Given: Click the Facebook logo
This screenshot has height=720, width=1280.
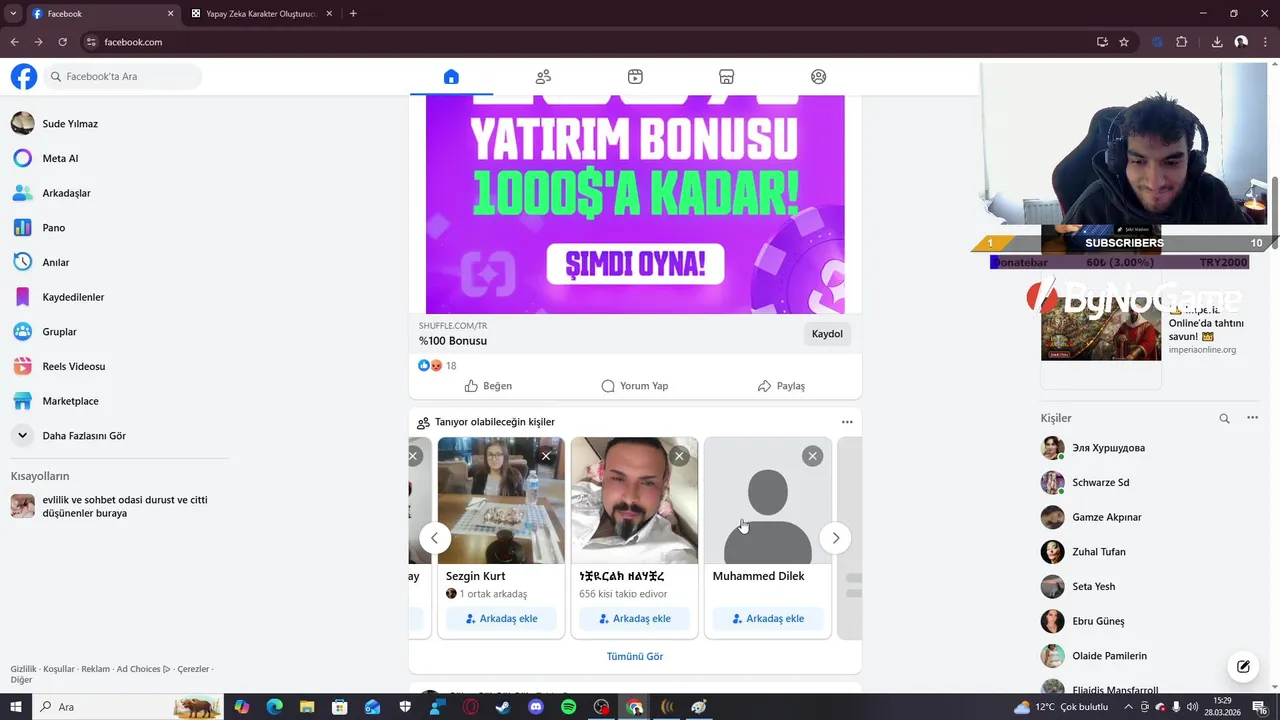Looking at the screenshot, I should click(24, 76).
